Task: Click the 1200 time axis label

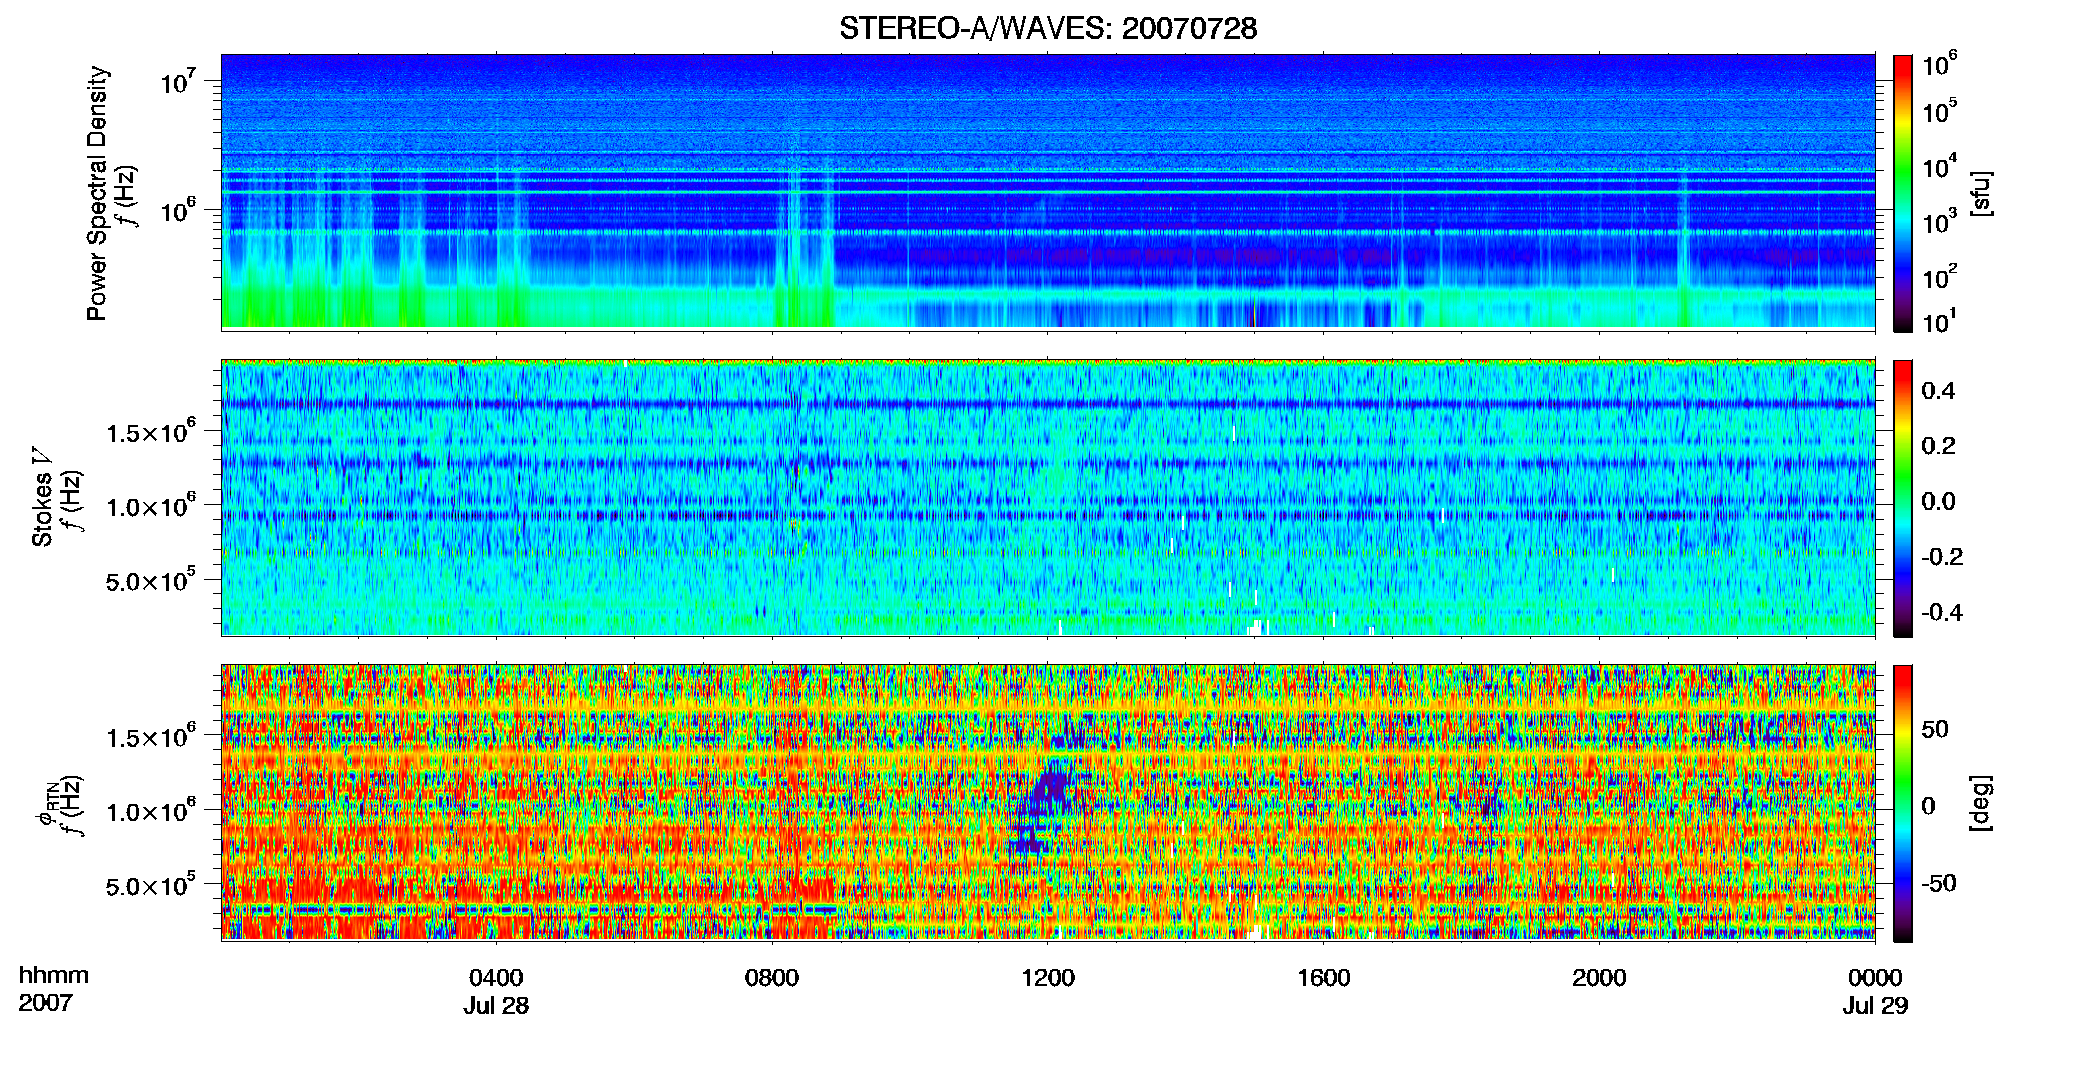Action: pos(1048,978)
